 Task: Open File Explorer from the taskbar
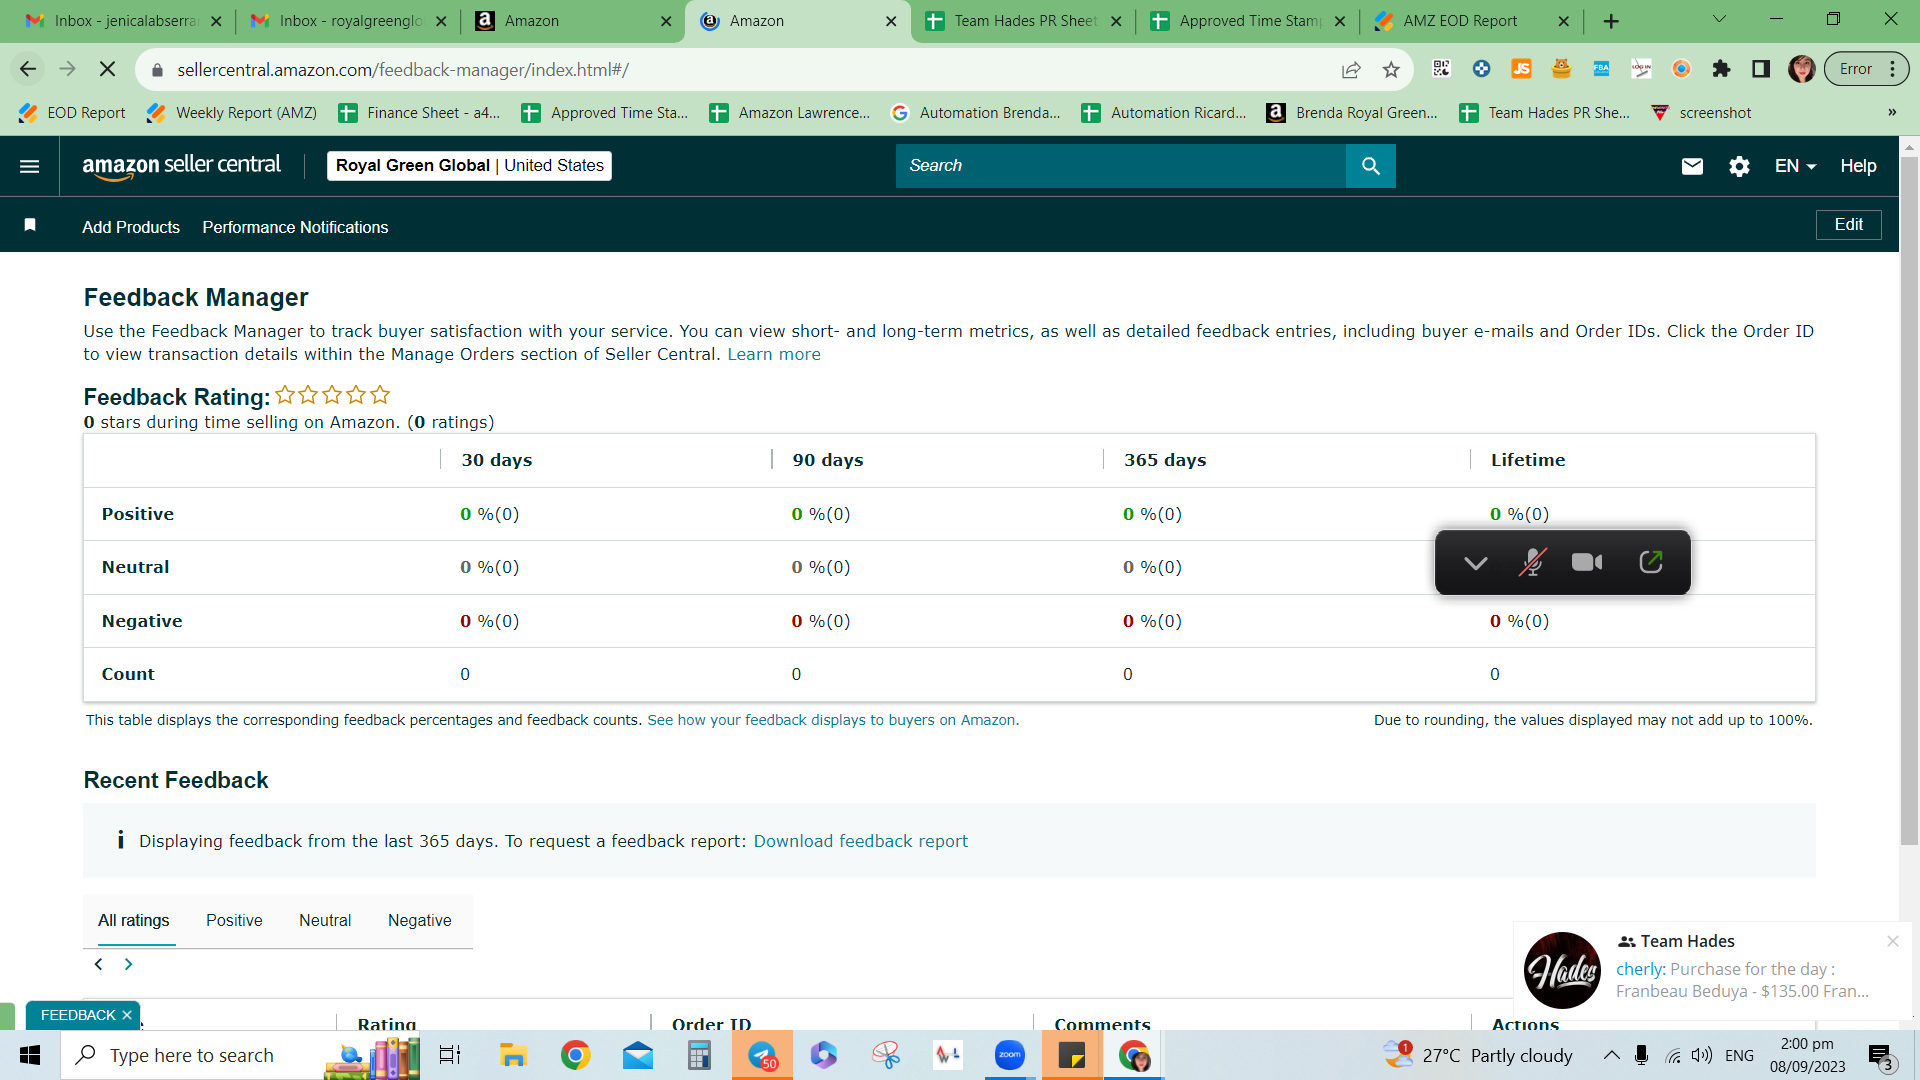click(x=513, y=1055)
